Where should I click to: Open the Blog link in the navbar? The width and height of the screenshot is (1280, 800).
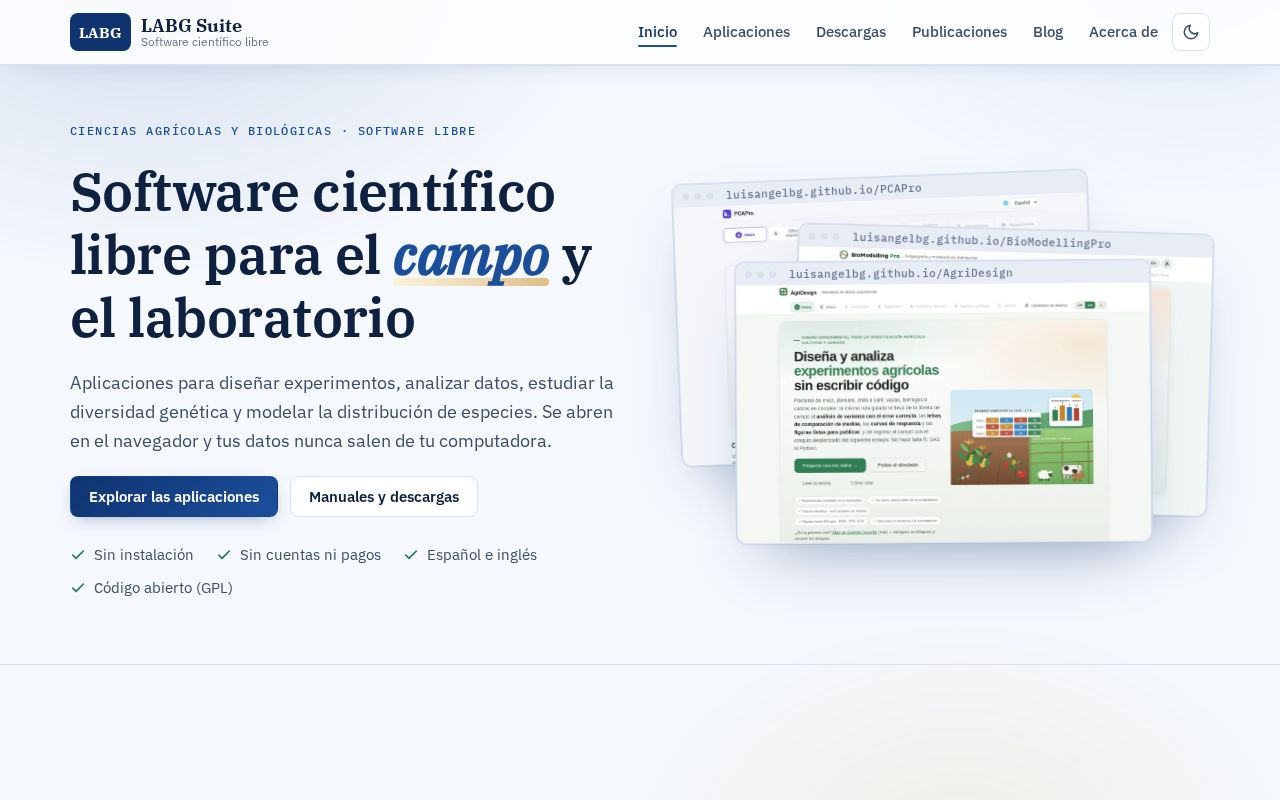(1048, 32)
